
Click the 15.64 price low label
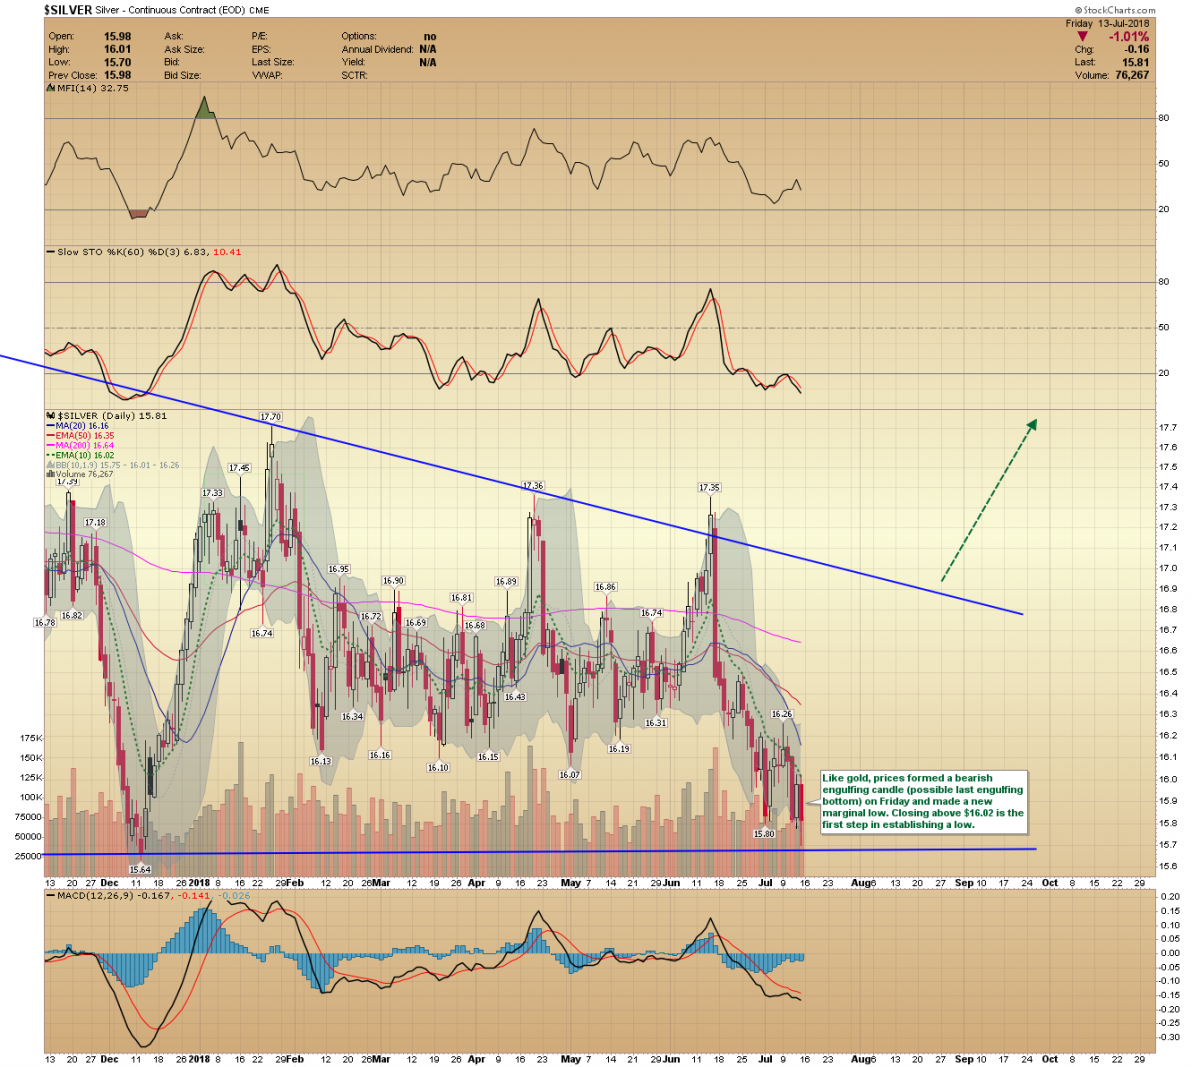click(140, 870)
